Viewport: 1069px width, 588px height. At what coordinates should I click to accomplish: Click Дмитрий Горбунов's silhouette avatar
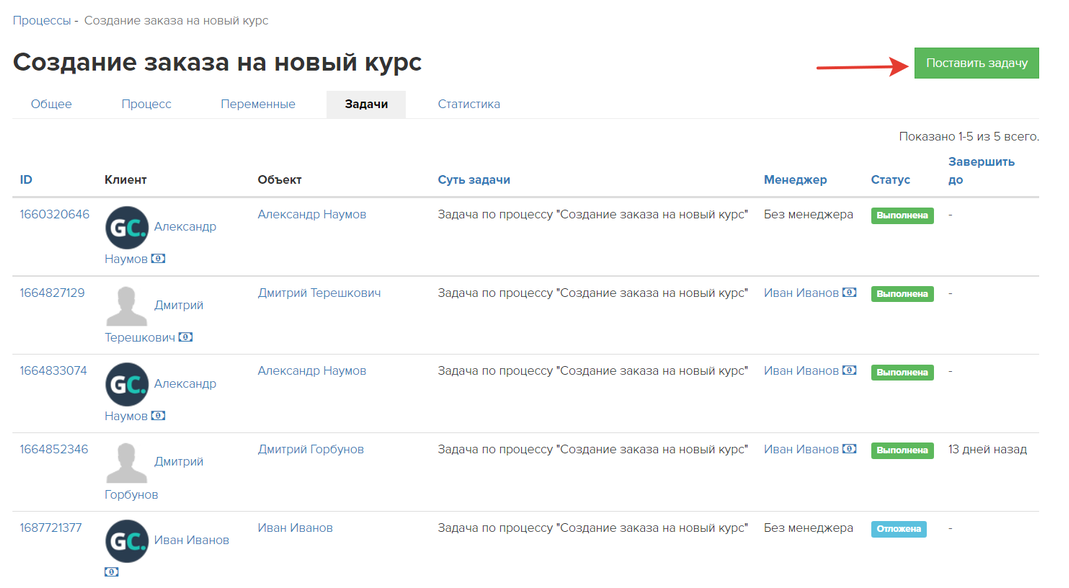point(127,463)
